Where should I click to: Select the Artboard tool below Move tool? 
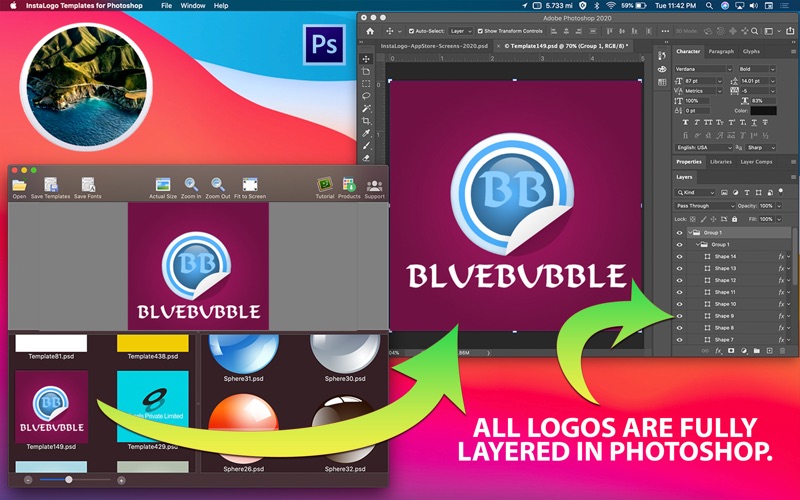coord(366,71)
